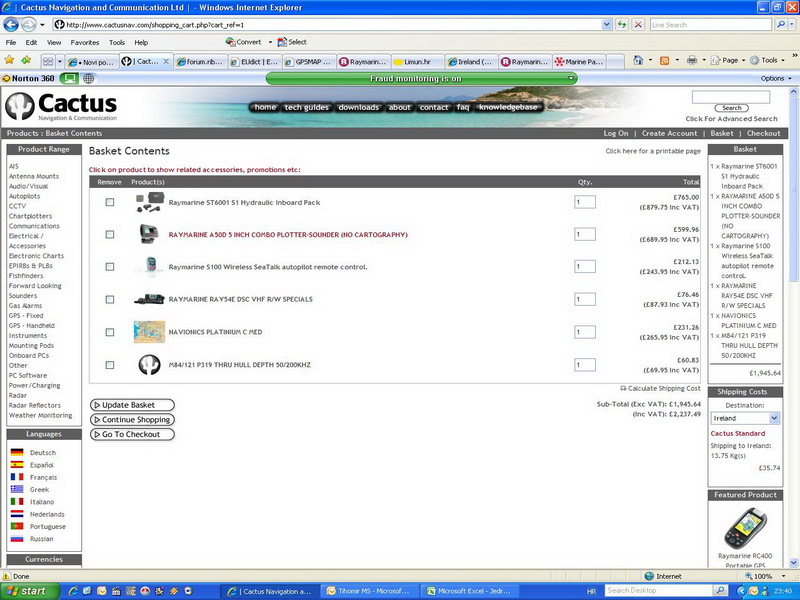The width and height of the screenshot is (800, 600).
Task: Click the Cactus site search input field
Action: tap(731, 97)
